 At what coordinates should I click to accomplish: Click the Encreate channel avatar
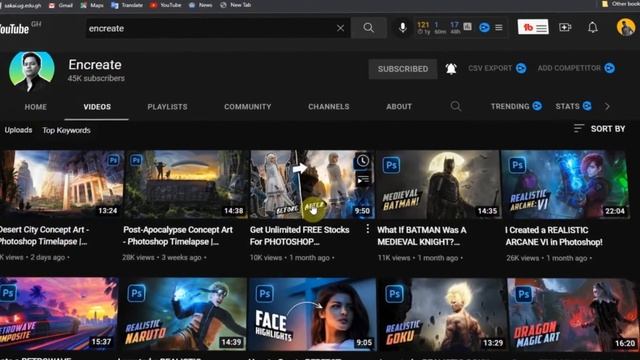pos(32,71)
